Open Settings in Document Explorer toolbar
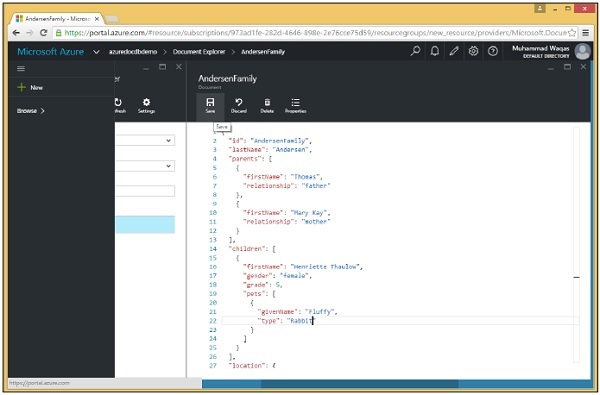Screen dimensions: 600x395 pos(146,106)
